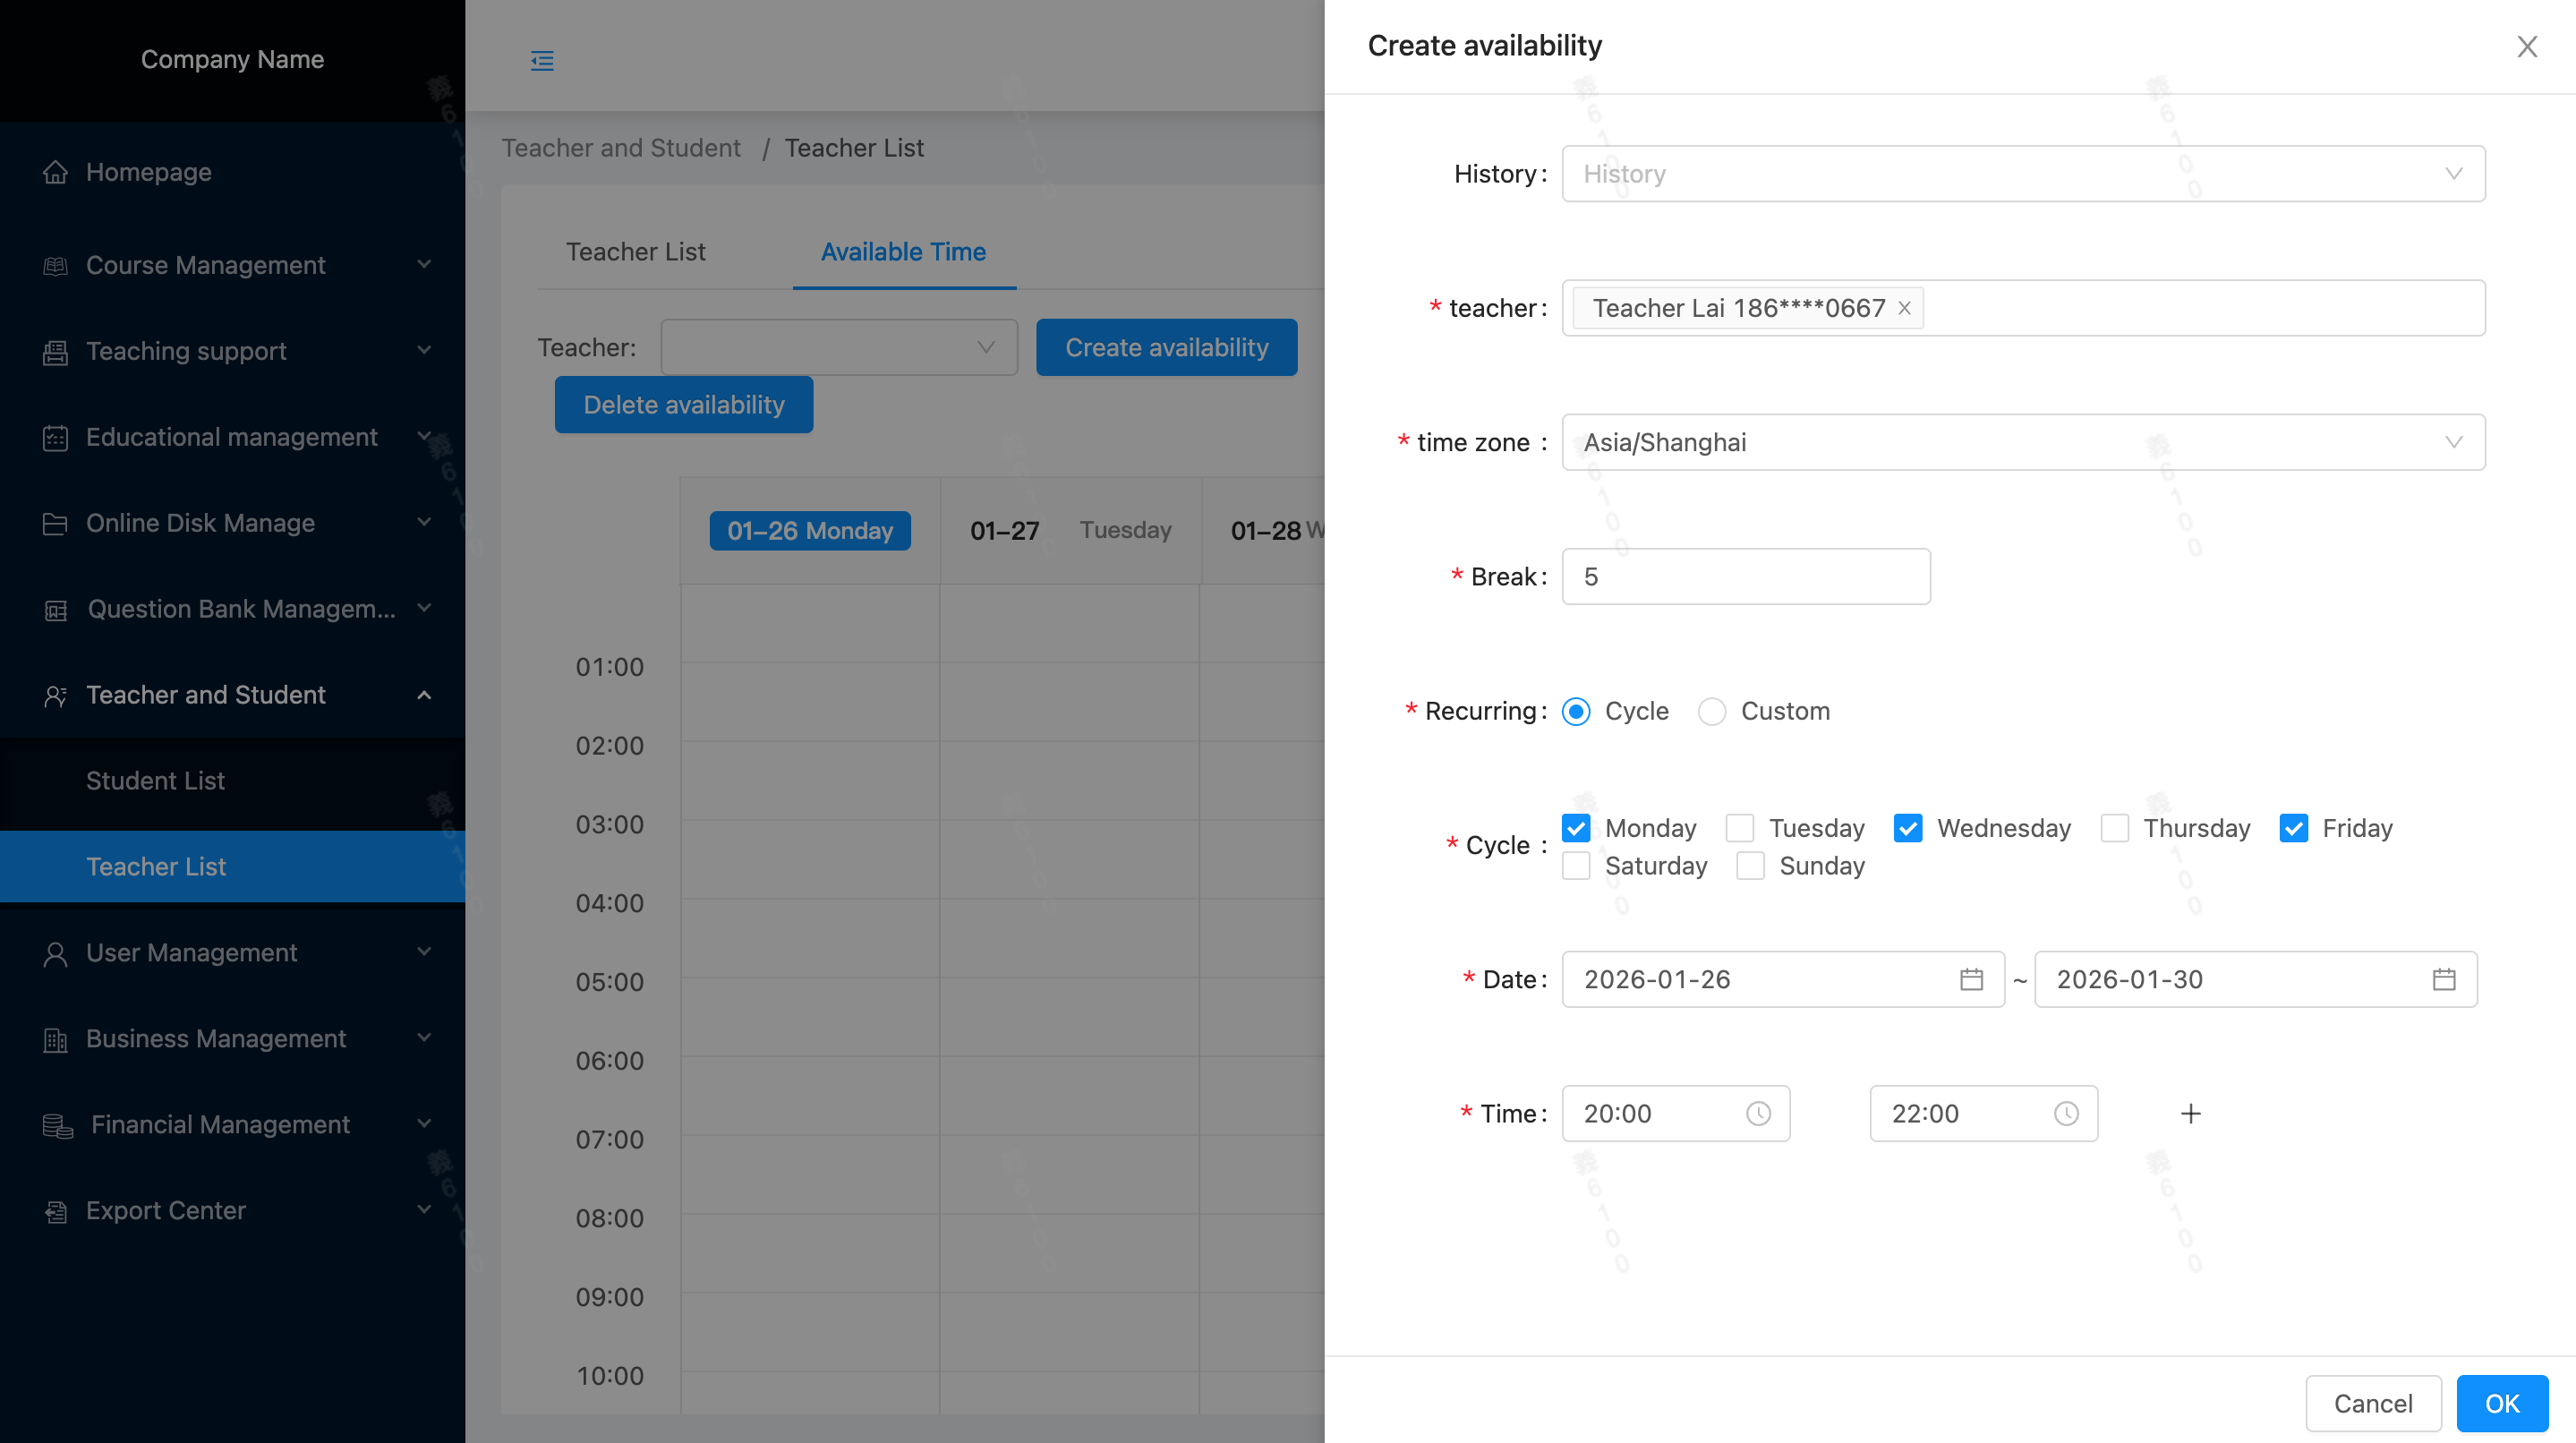Check the Tuesday checkbox

pyautogui.click(x=1740, y=828)
